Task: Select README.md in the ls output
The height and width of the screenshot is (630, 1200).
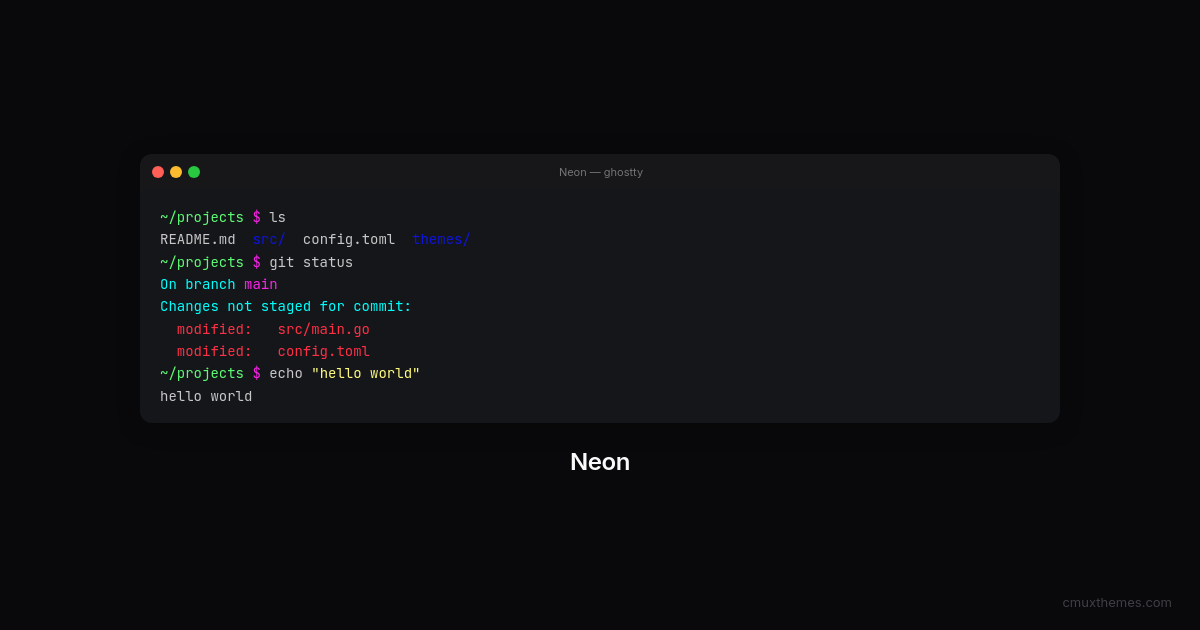Action: (x=198, y=240)
